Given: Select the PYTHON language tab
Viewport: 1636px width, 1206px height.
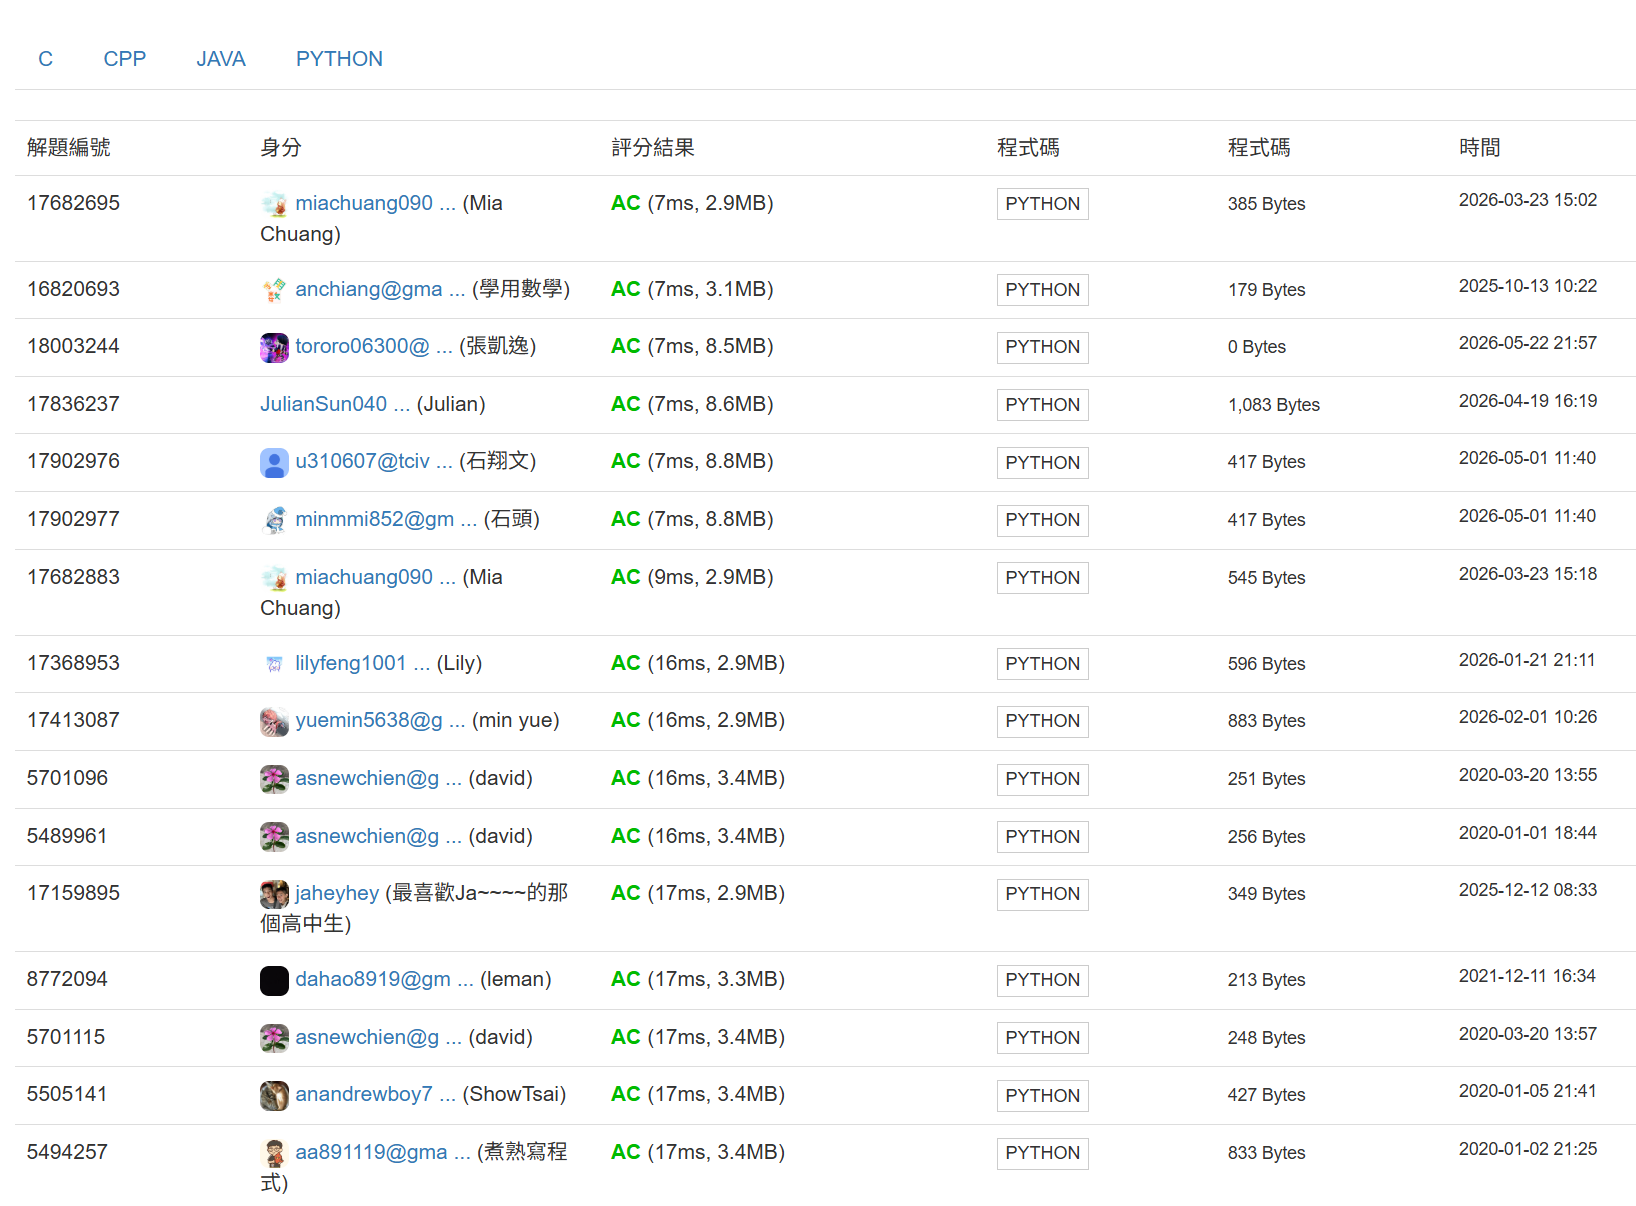Looking at the screenshot, I should [339, 59].
